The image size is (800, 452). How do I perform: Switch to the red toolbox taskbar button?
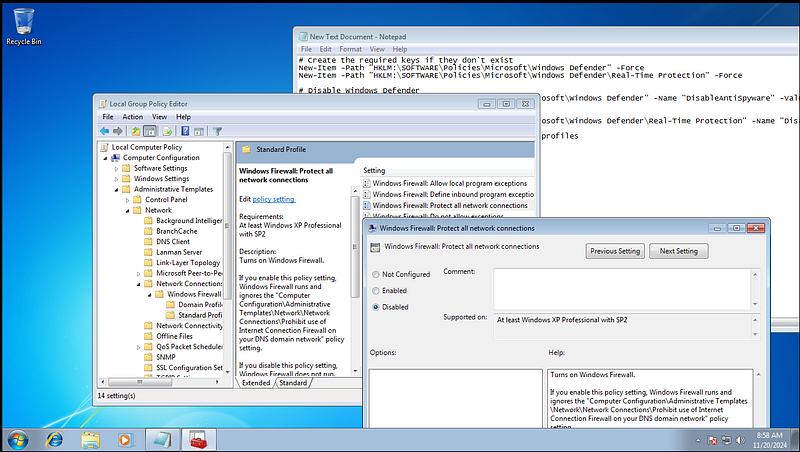[x=199, y=439]
